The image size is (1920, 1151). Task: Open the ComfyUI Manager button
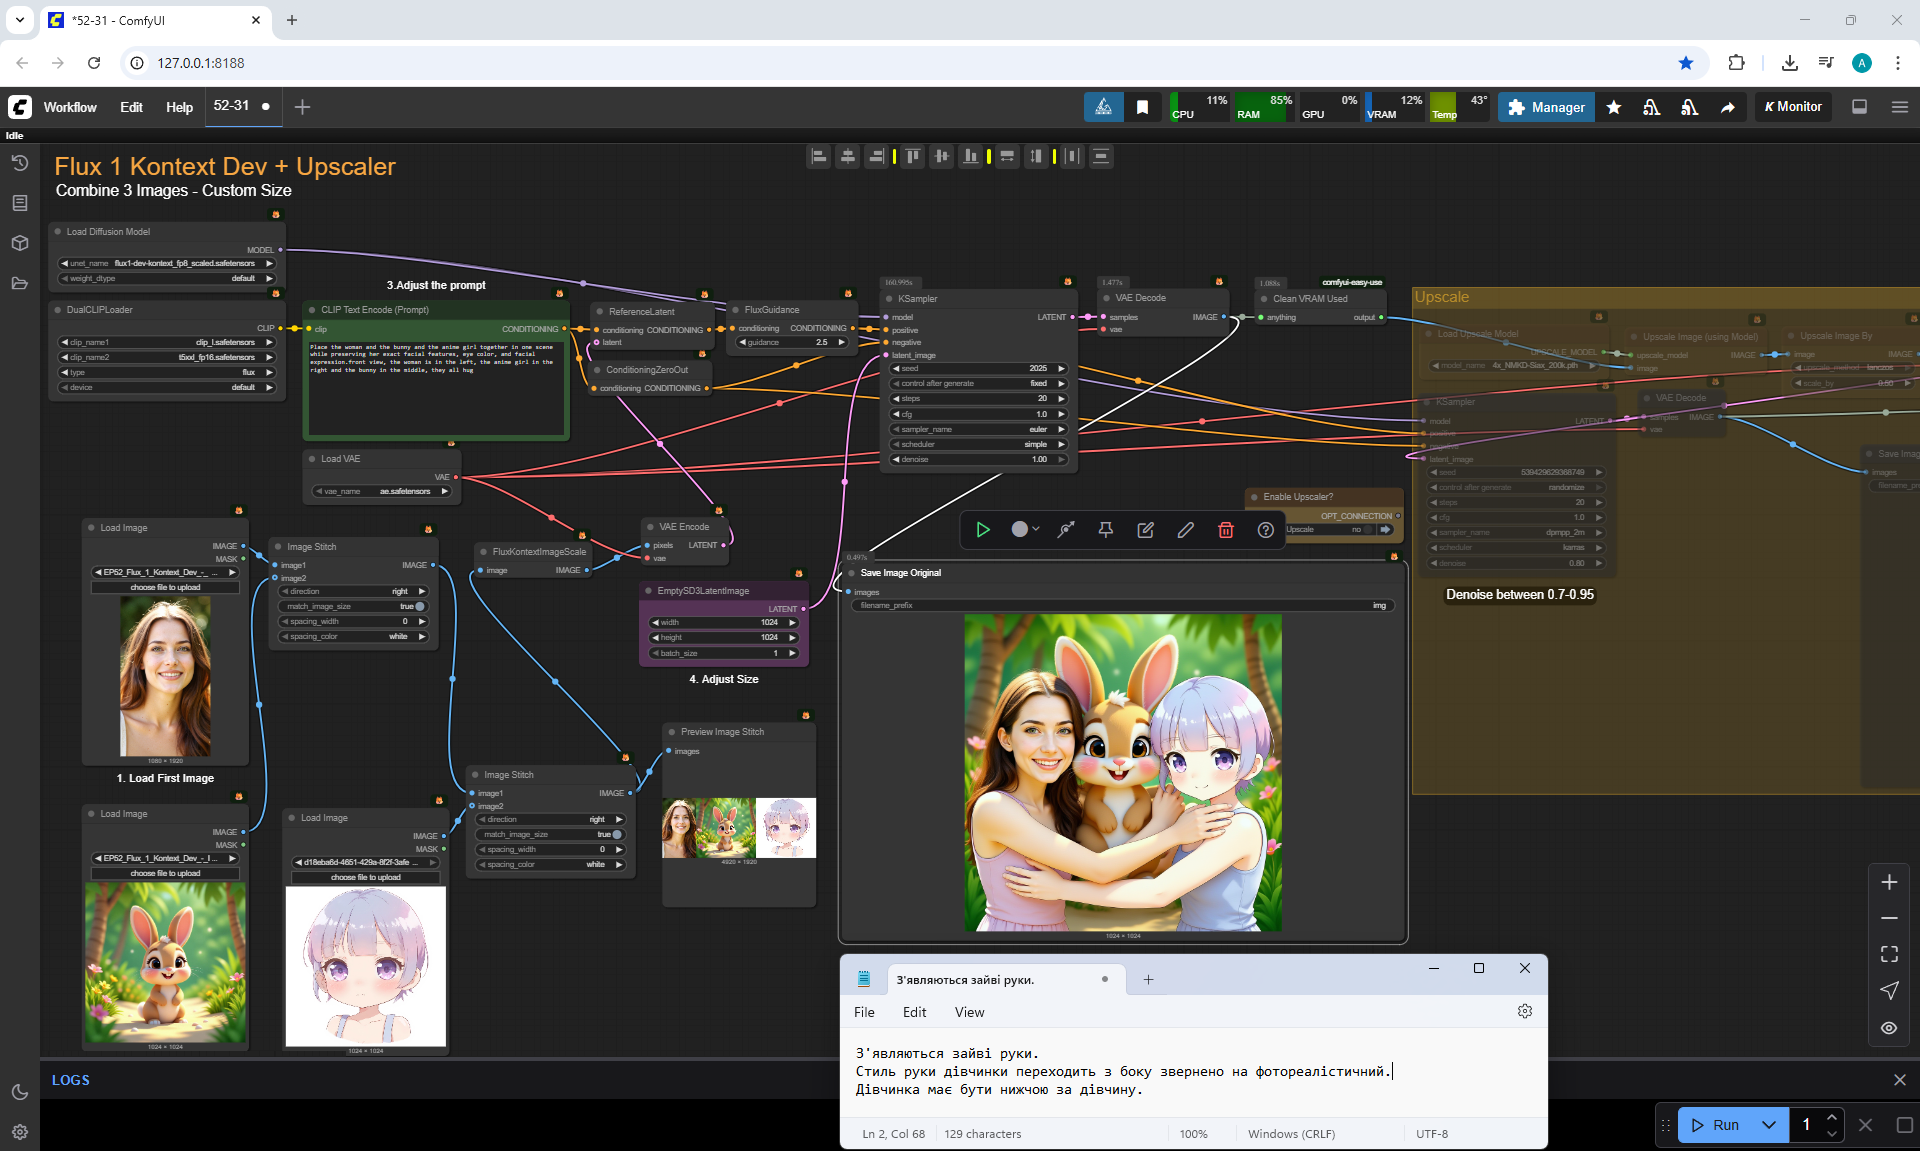point(1546,107)
